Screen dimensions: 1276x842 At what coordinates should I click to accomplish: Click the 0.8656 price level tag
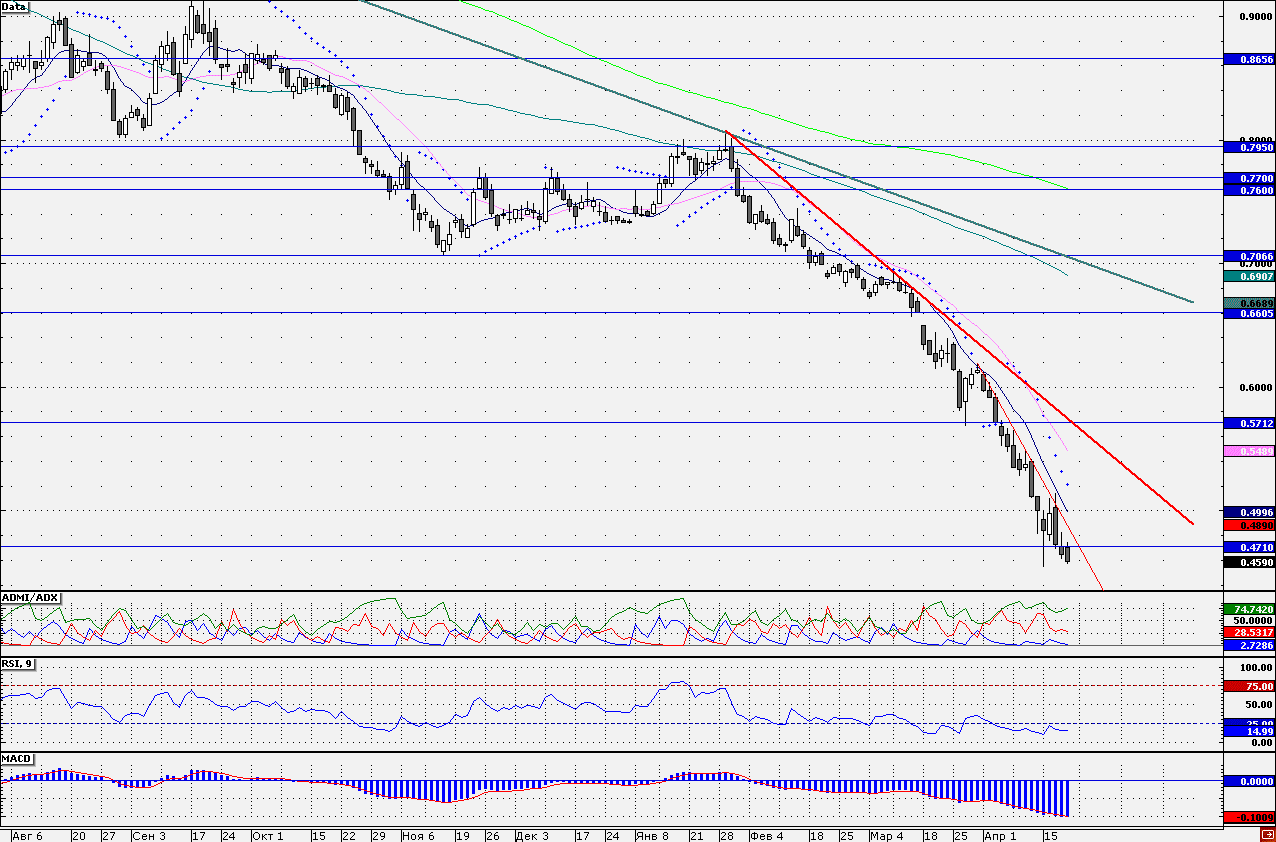click(x=1249, y=60)
